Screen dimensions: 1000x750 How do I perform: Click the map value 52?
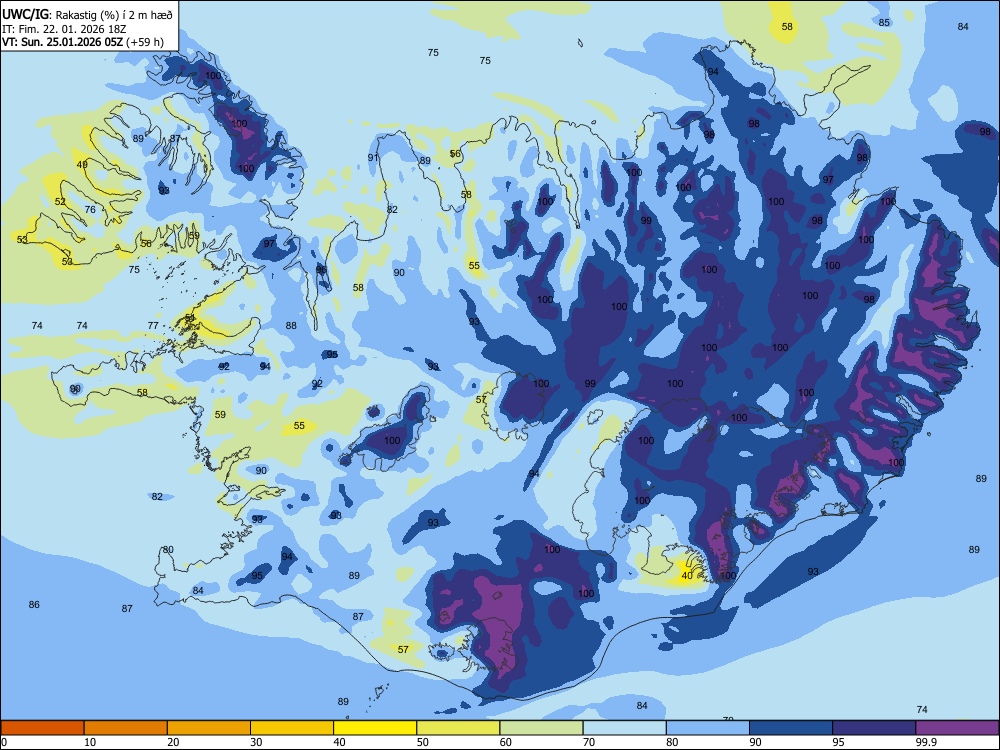(60, 202)
